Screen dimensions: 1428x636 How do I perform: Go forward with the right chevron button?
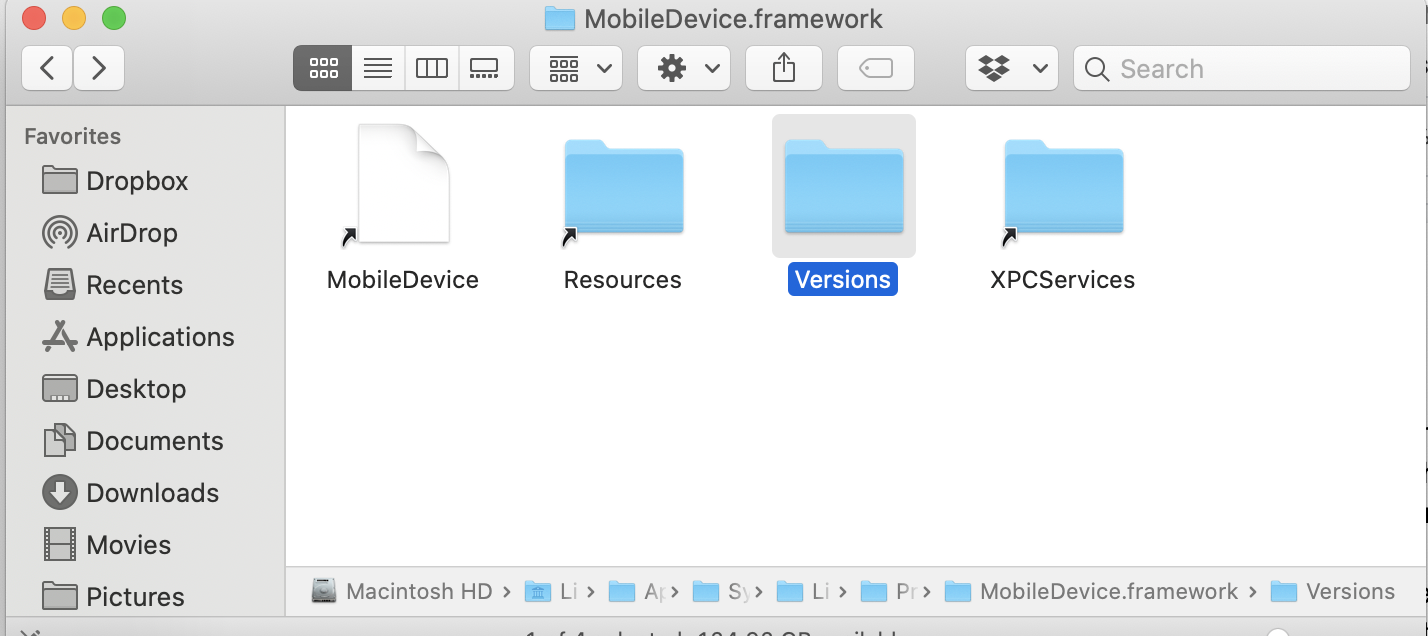coord(98,68)
